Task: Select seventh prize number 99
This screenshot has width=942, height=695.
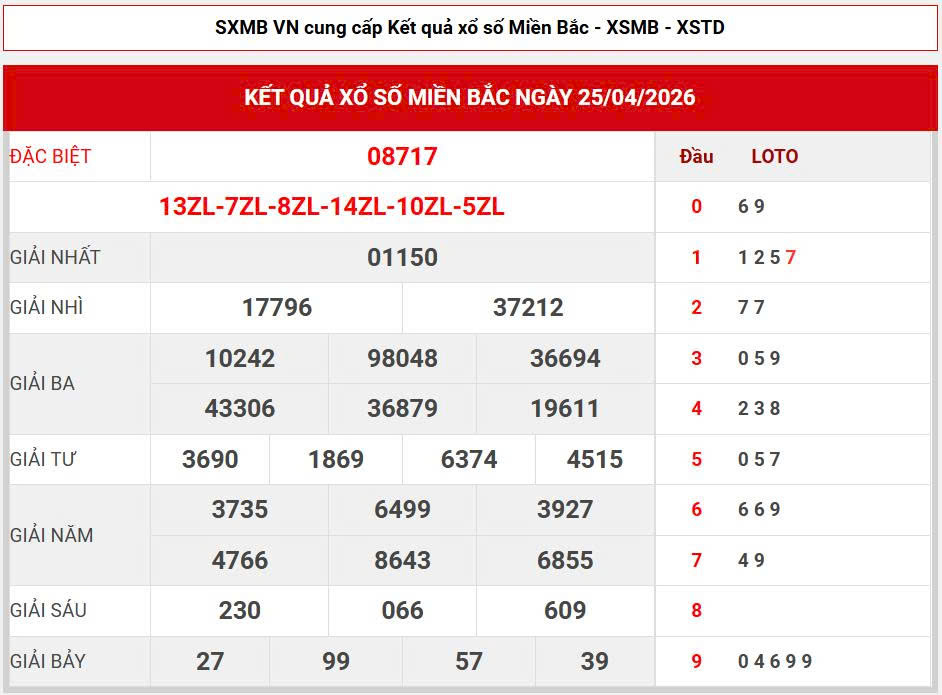Action: point(336,662)
